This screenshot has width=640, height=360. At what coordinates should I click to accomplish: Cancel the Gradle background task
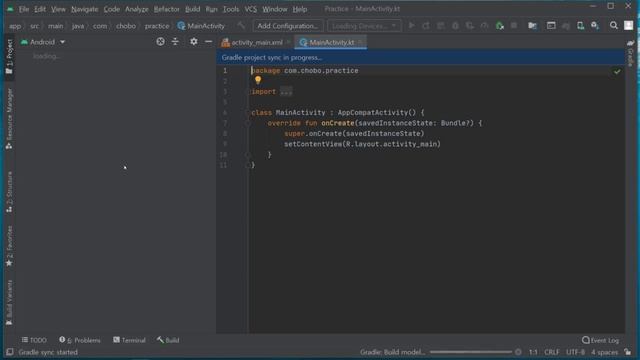click(518, 352)
